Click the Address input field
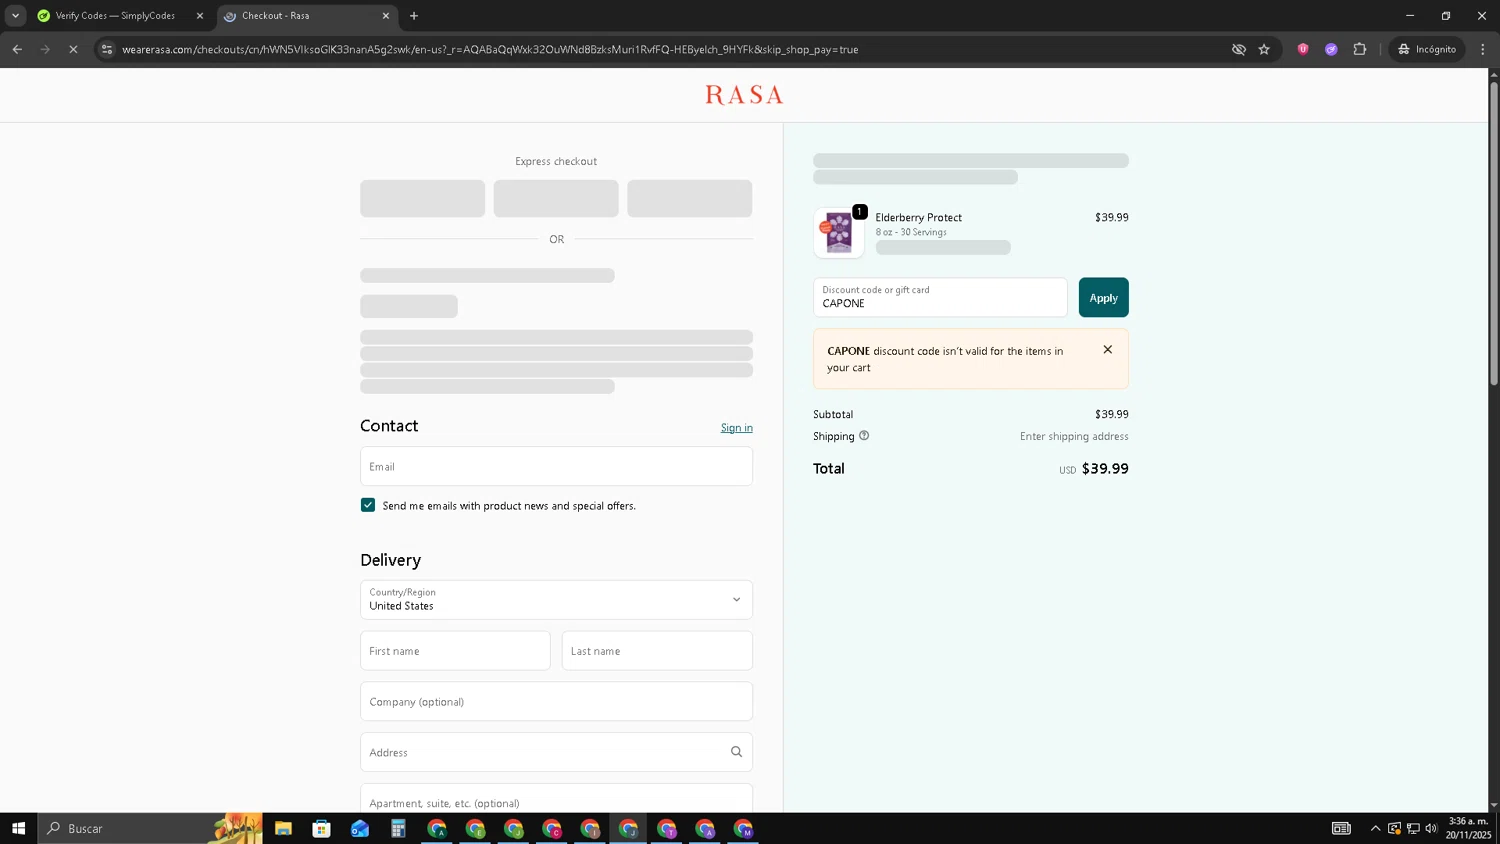The width and height of the screenshot is (1500, 844). (556, 752)
